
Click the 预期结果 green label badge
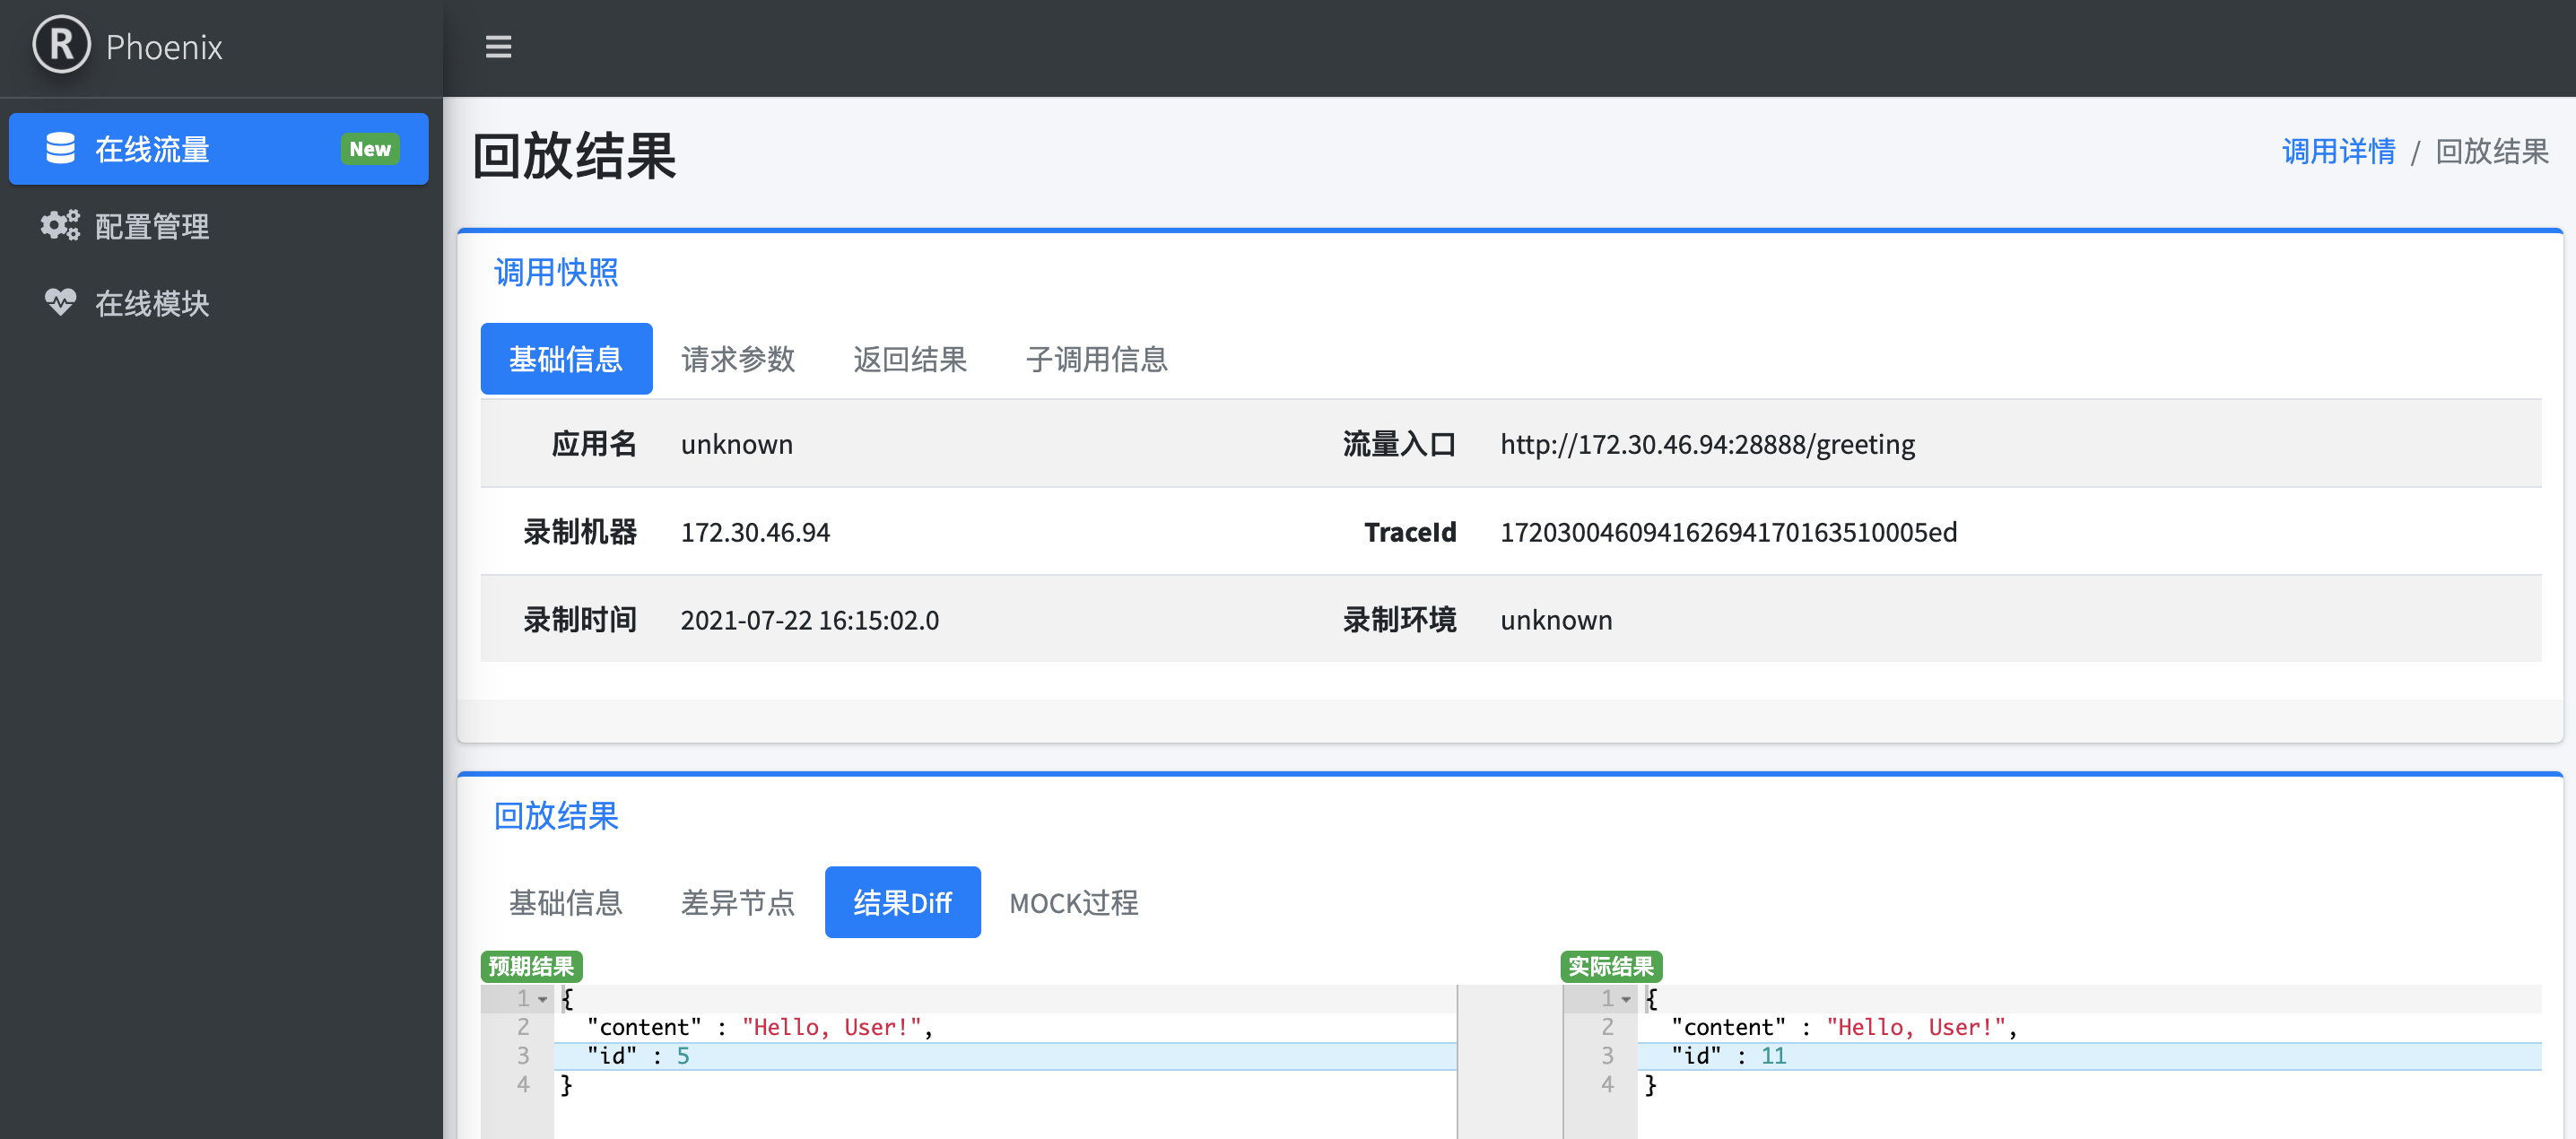coord(531,966)
